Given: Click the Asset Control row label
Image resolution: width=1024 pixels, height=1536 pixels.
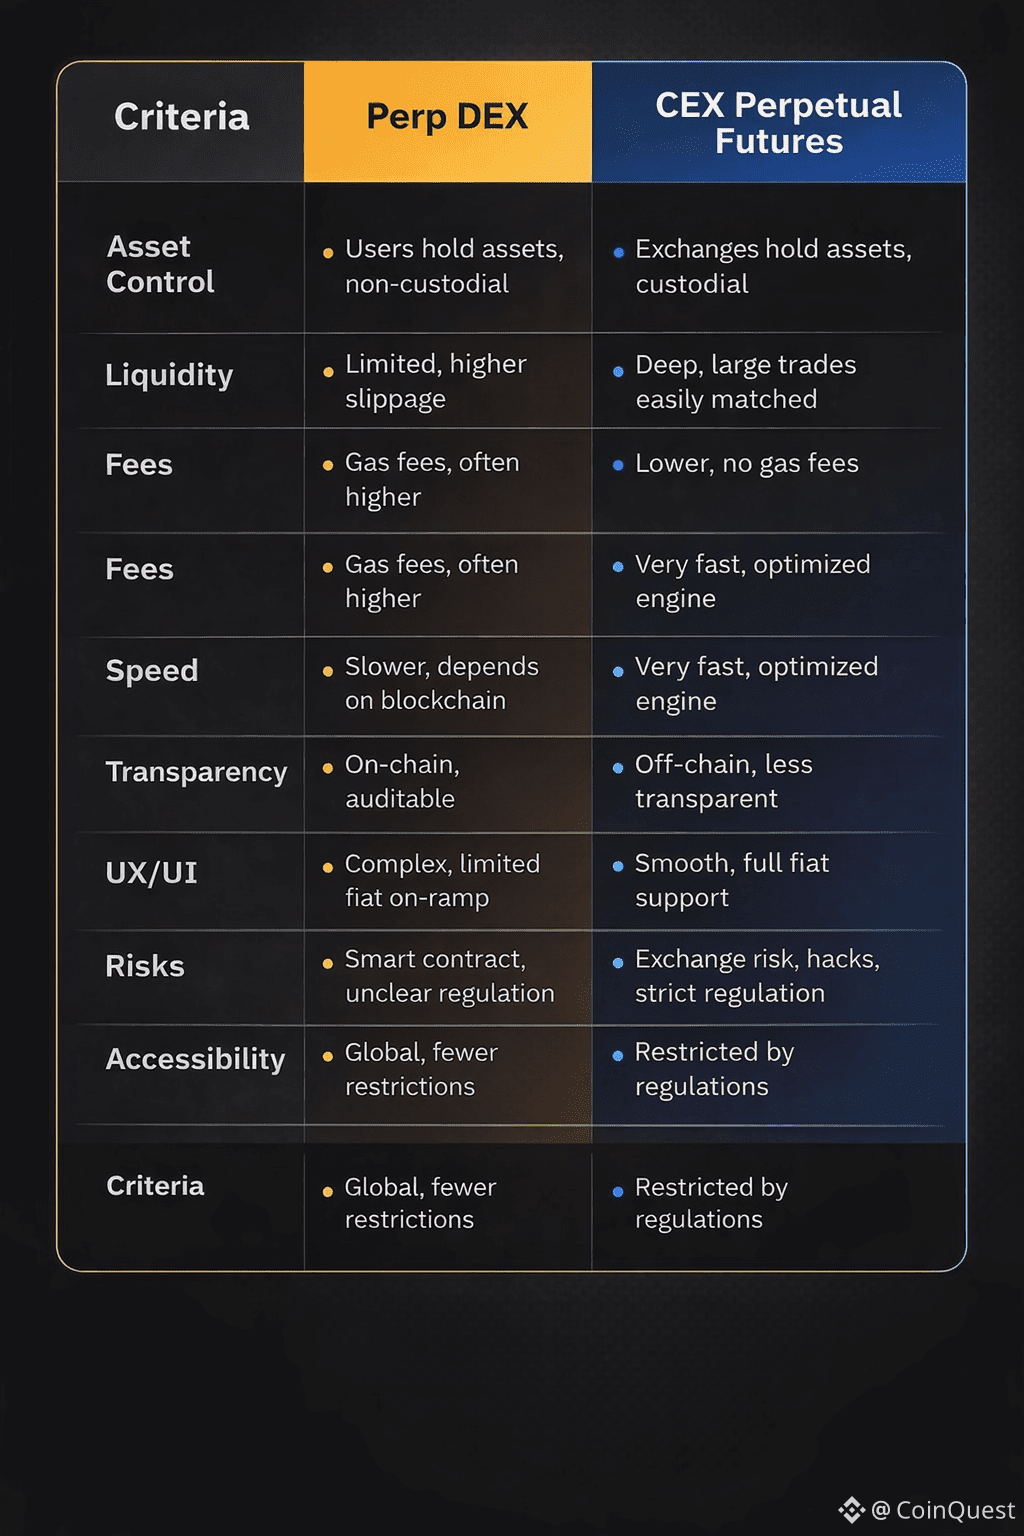Looking at the screenshot, I should [160, 265].
